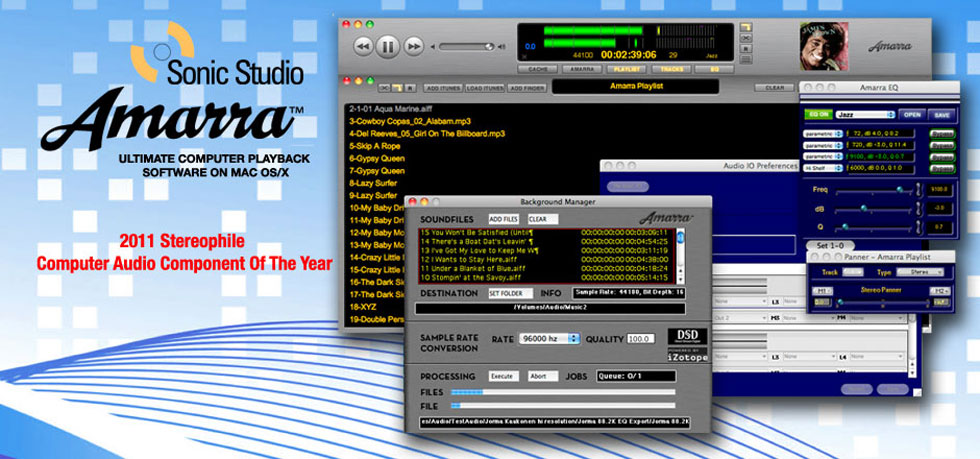980x459 pixels.
Task: Click ADD FILES in Background Manager
Action: (x=504, y=219)
